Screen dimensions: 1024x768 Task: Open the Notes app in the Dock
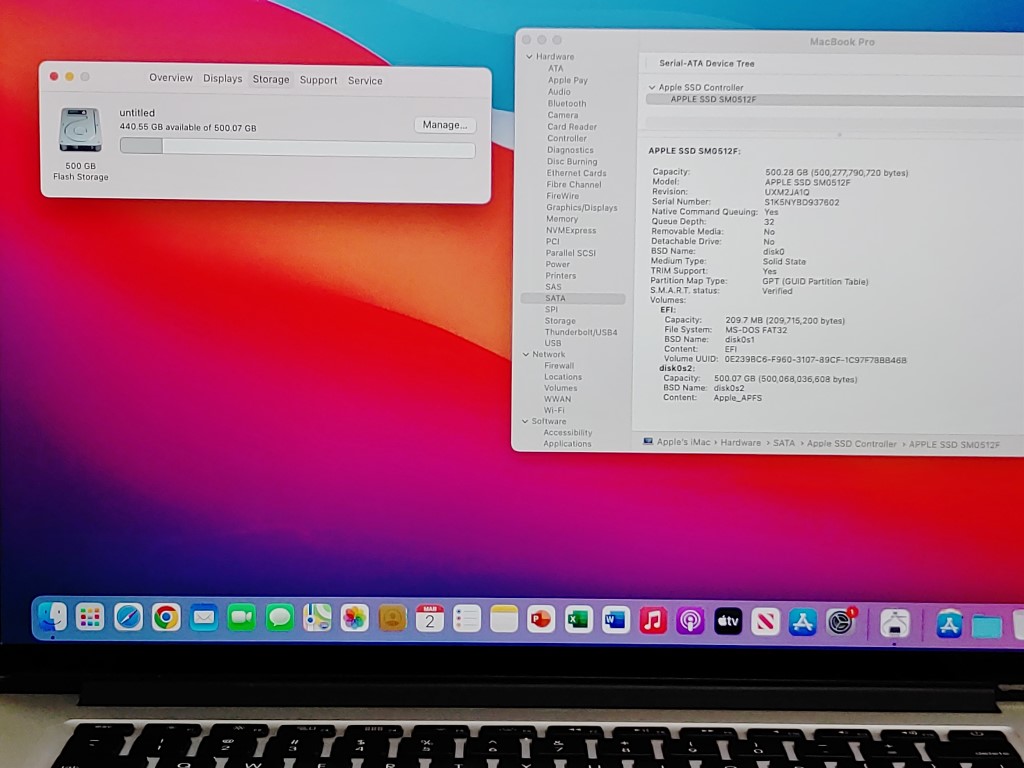coord(504,619)
